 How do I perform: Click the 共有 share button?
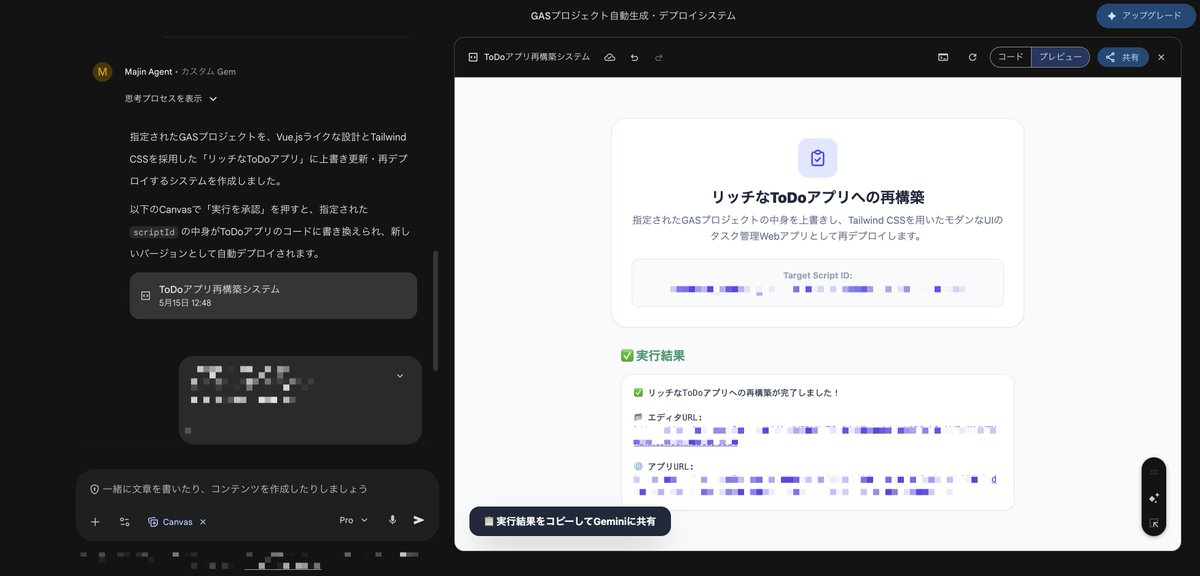tap(1122, 57)
